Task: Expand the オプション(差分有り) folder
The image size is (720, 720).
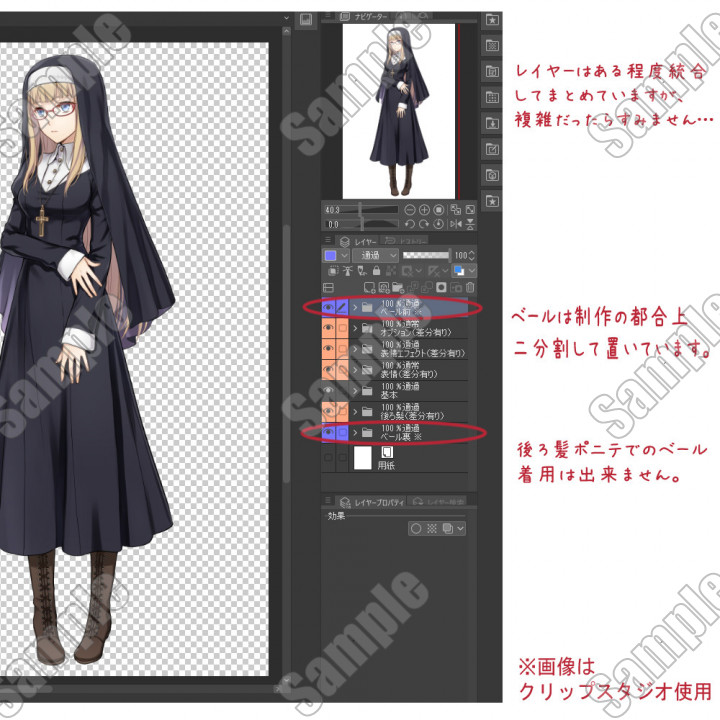Action: coord(355,328)
